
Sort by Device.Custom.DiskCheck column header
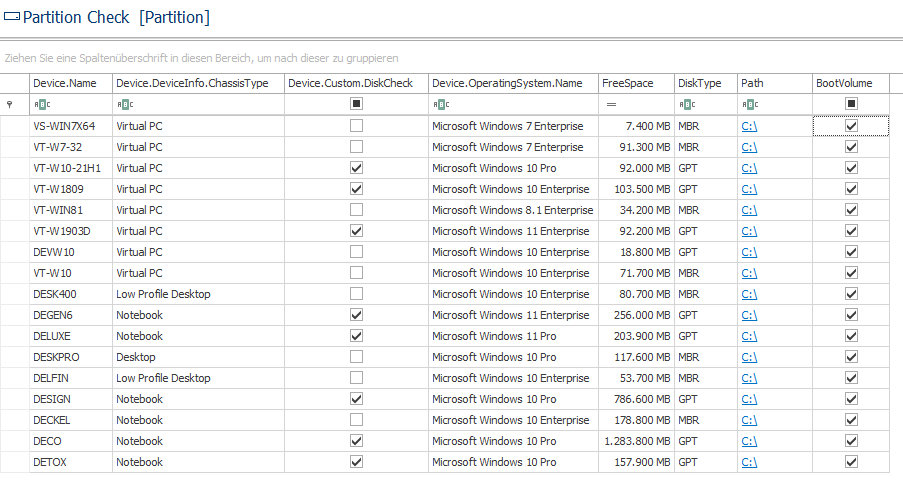[x=356, y=83]
